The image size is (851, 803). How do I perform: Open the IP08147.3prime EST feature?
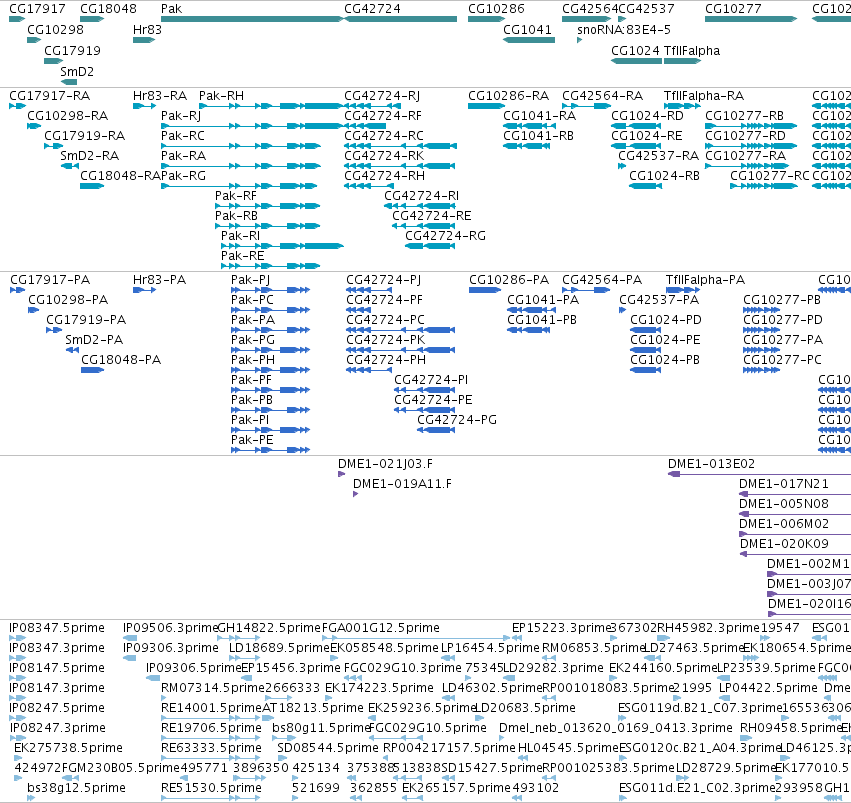pos(17,698)
